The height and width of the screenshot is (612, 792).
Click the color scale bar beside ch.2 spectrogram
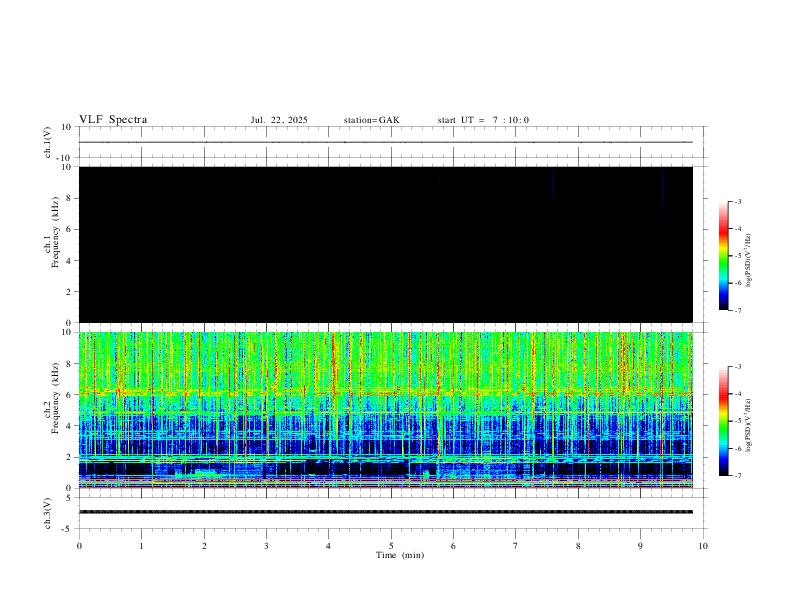(x=724, y=421)
